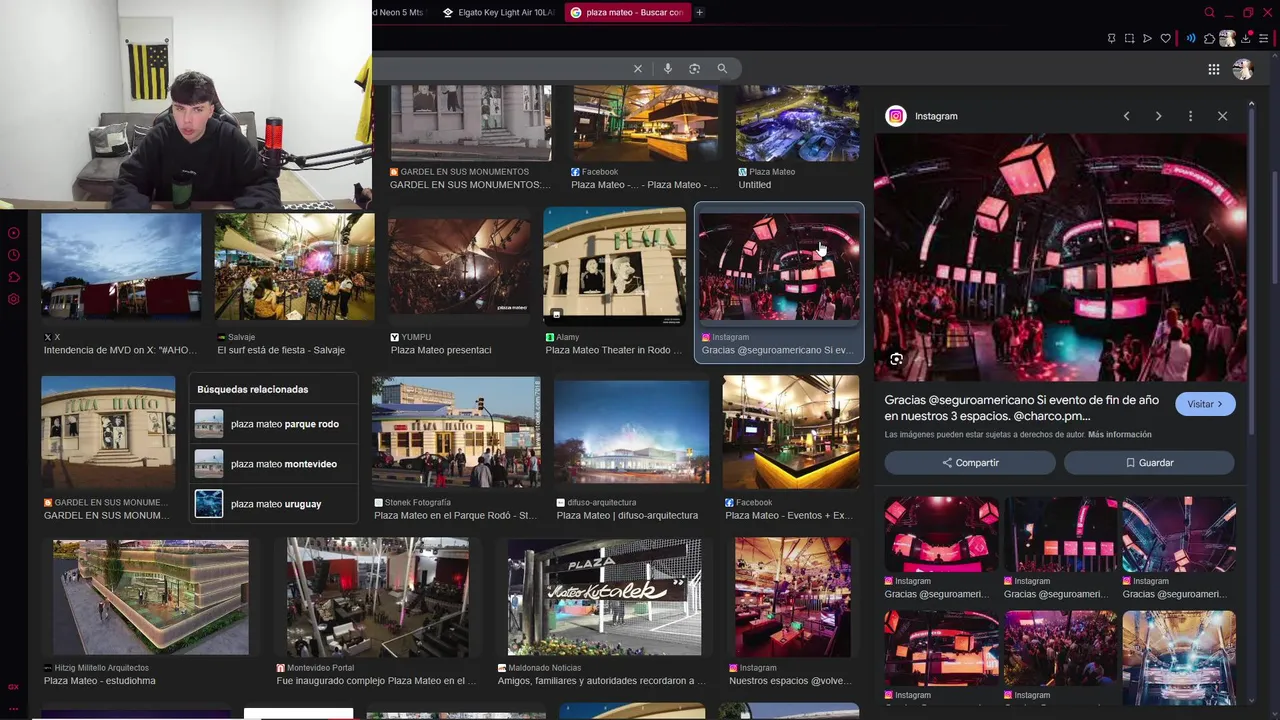Clear the search box with the X
Screen dimensions: 1280x720
637,68
